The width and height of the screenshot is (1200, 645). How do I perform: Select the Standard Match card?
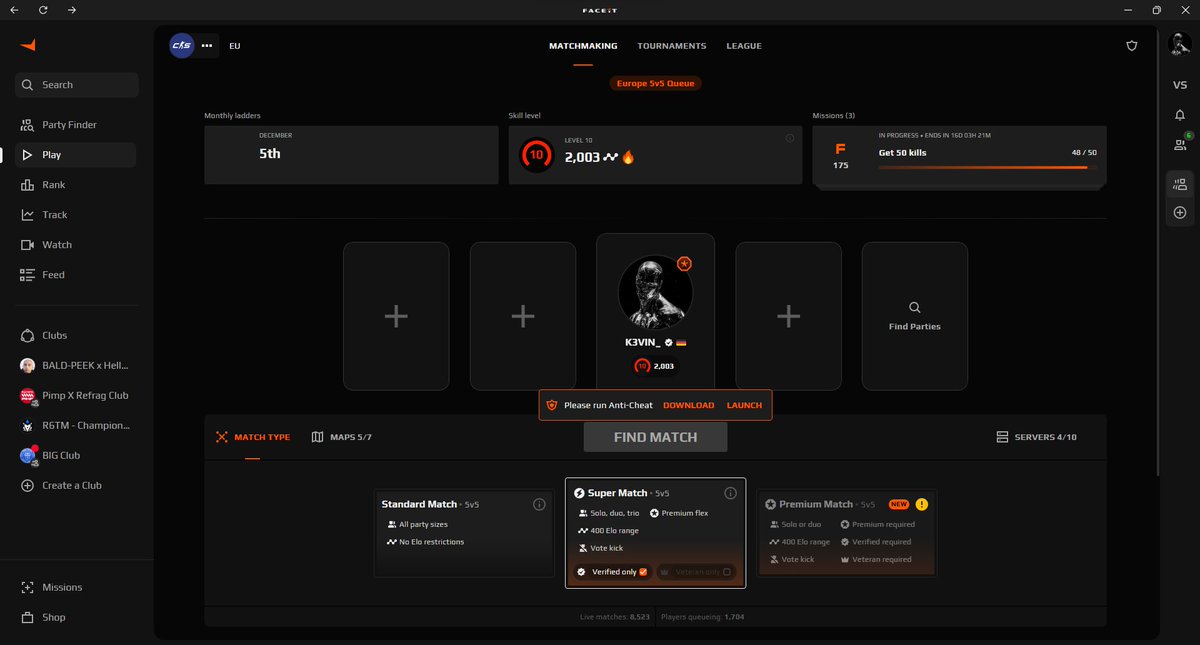(464, 534)
